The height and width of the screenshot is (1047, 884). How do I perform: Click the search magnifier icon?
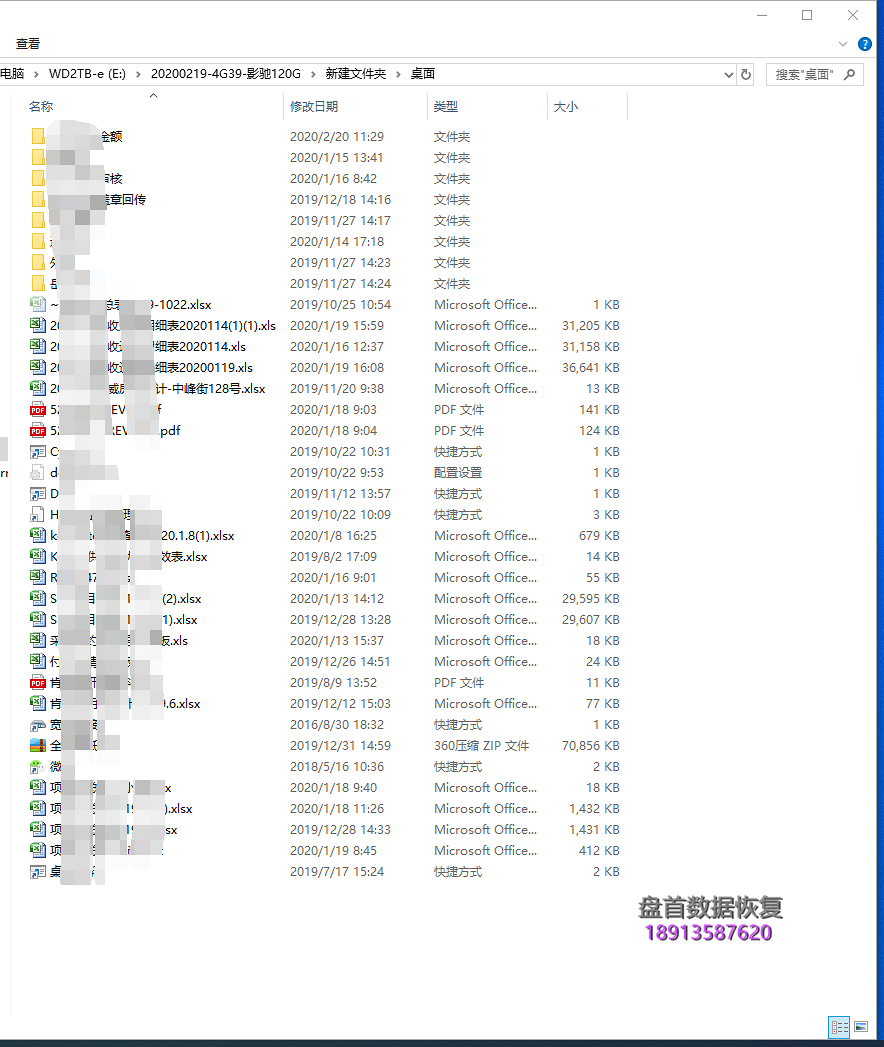tap(849, 74)
